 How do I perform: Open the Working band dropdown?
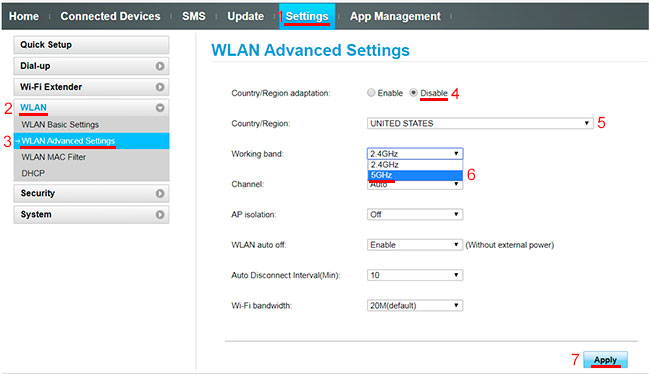(x=415, y=154)
